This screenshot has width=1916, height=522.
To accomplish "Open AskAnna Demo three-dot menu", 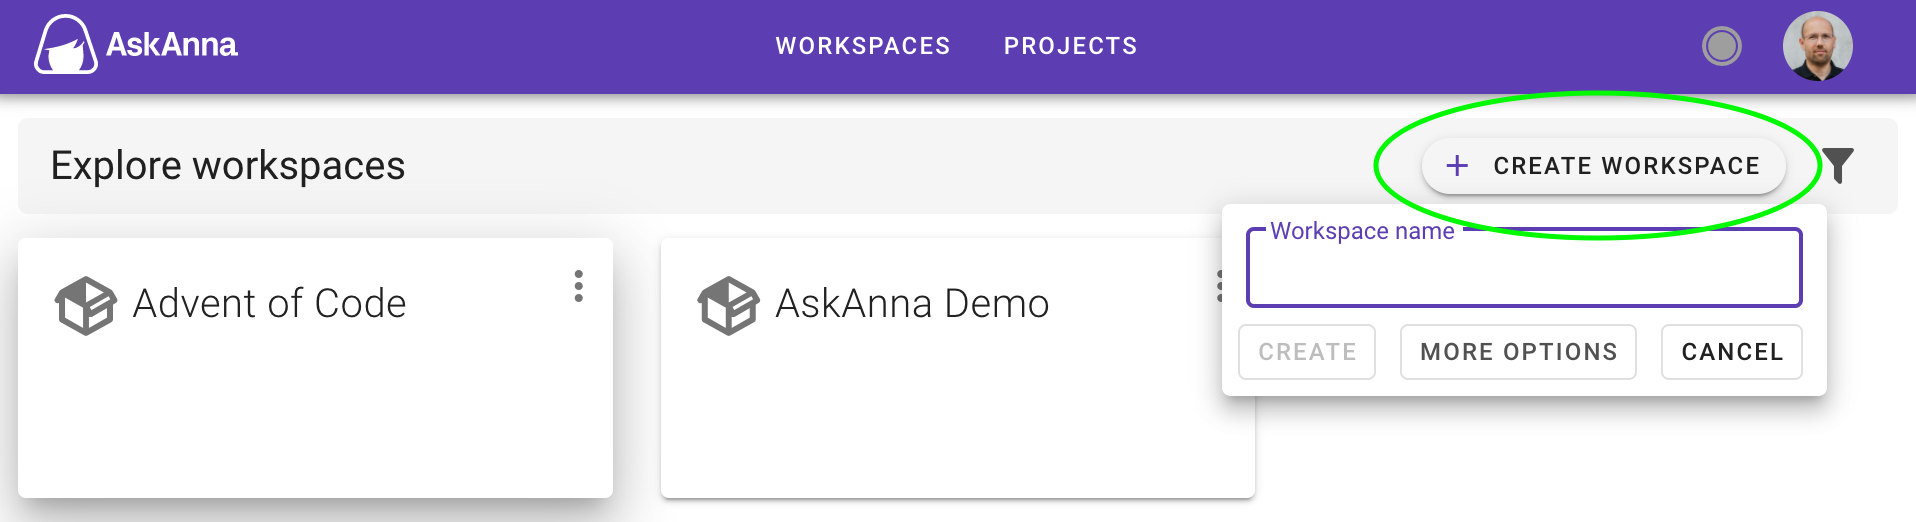I will click(x=1218, y=286).
